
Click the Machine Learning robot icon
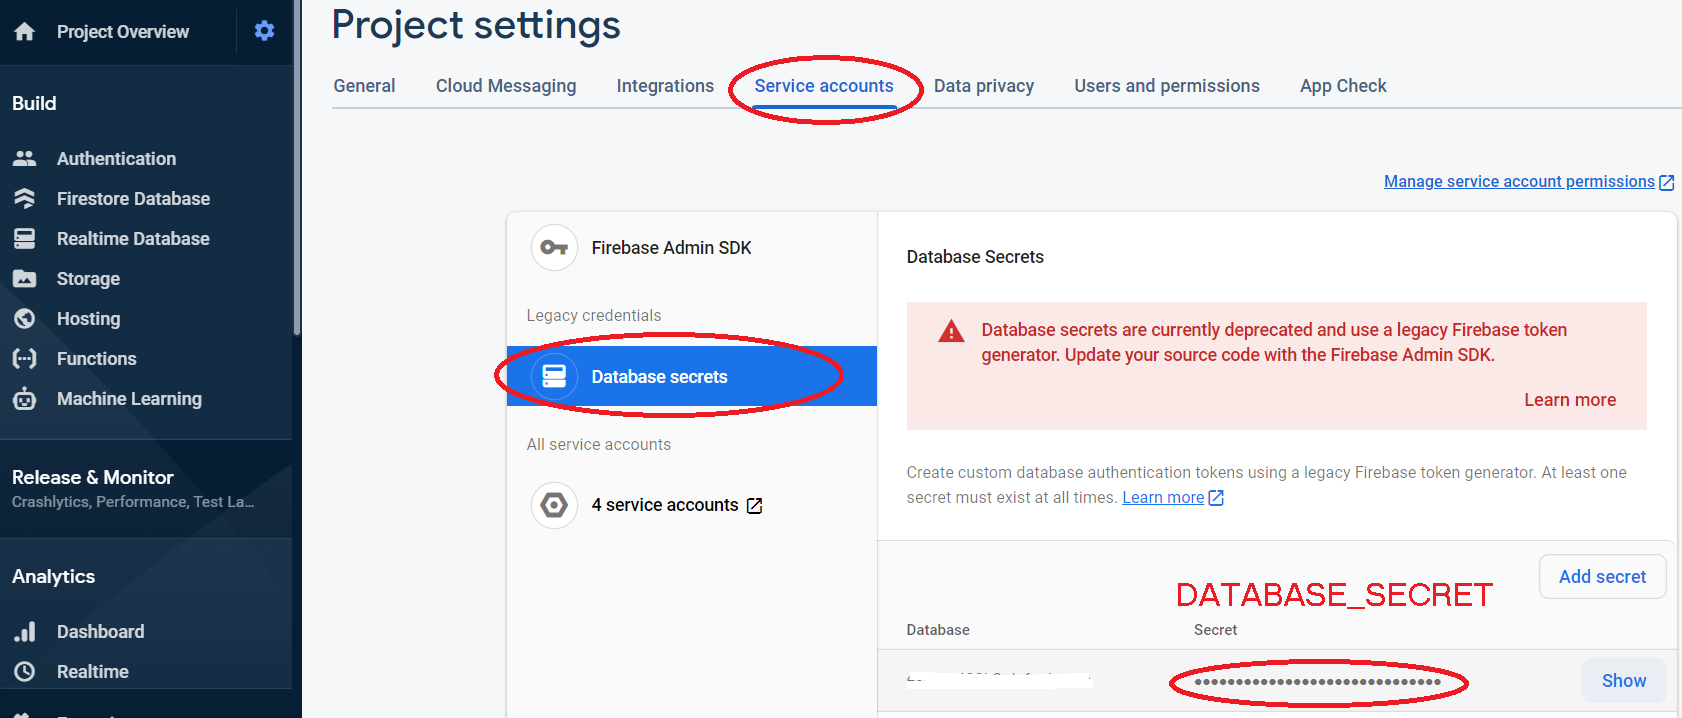click(25, 399)
